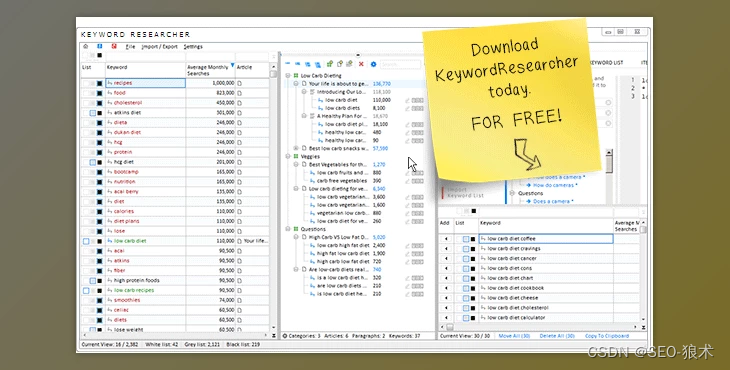The image size is (730, 370).
Task: Collapse the A Healthy Plan For... paragraph
Action: pyautogui.click(x=304, y=116)
